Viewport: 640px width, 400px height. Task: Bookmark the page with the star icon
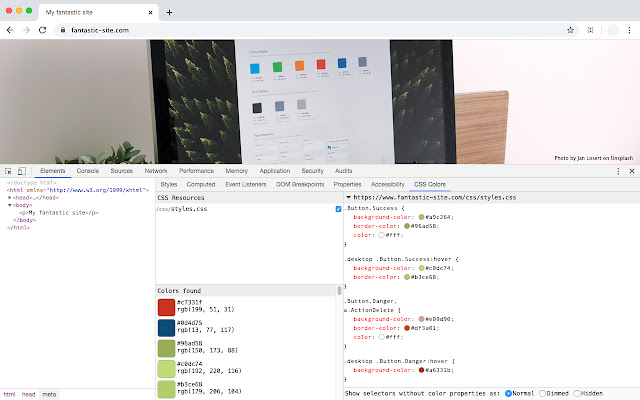click(x=570, y=30)
